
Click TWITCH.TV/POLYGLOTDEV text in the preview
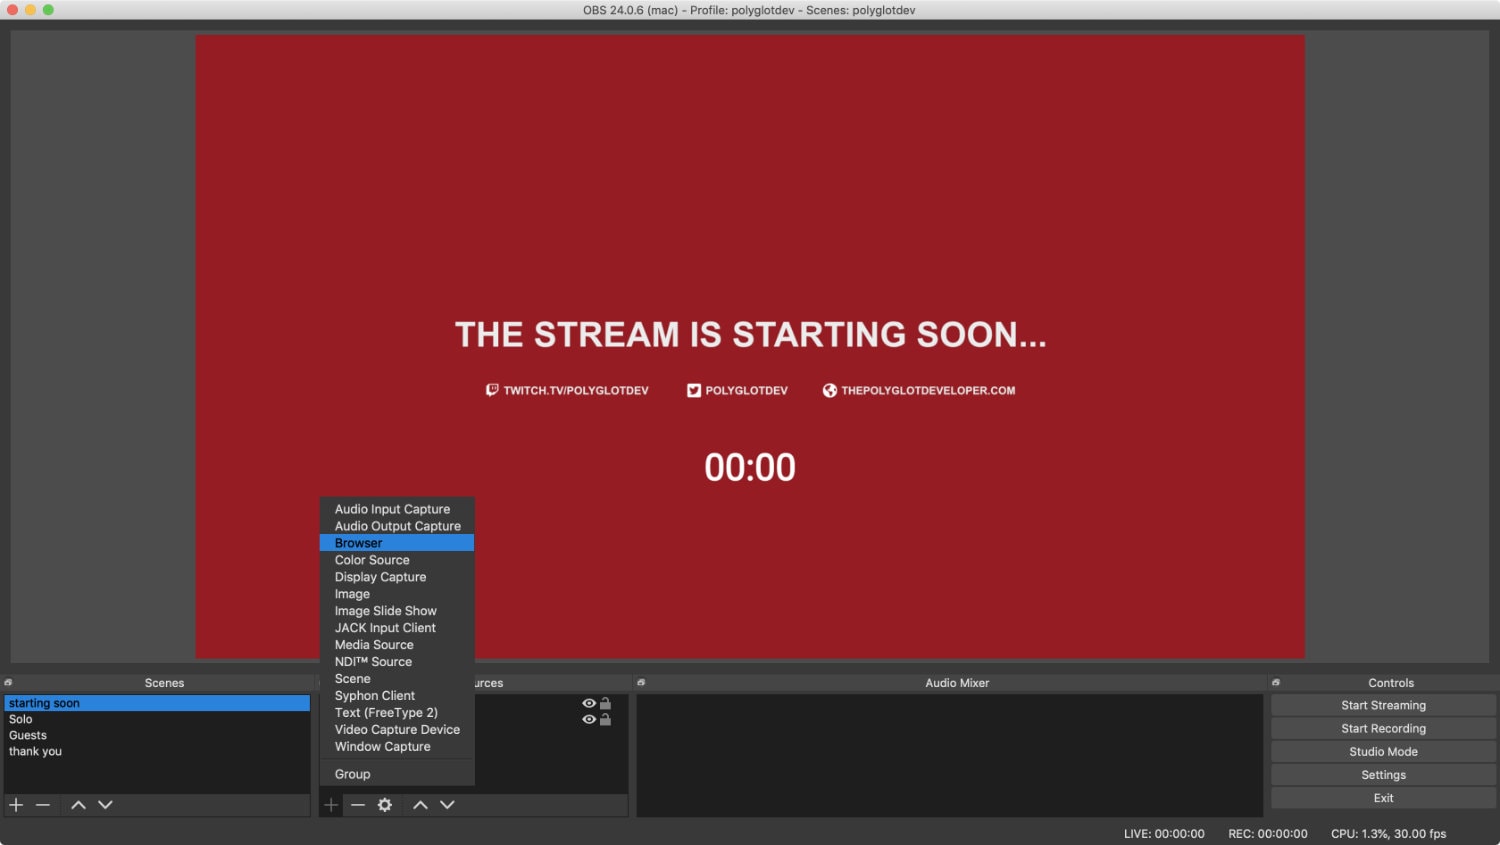tap(576, 391)
